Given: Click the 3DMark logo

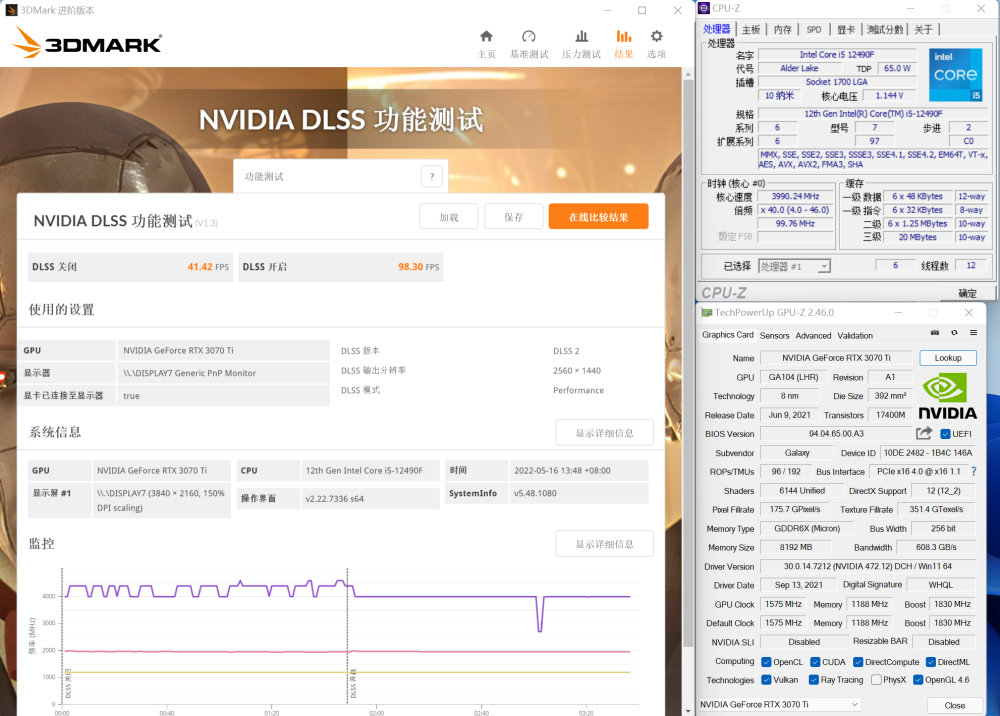Looking at the screenshot, I should click(x=87, y=43).
